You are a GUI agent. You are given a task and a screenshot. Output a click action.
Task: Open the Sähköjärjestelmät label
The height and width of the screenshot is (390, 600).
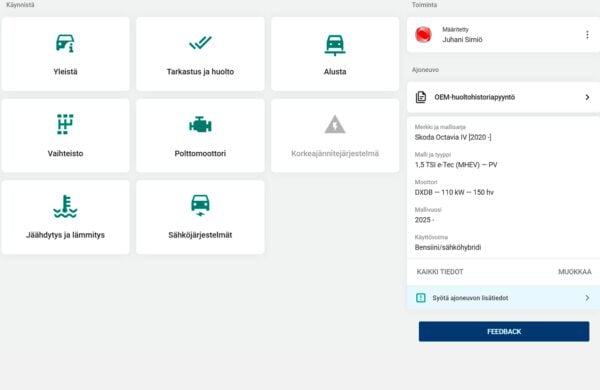click(x=200, y=235)
